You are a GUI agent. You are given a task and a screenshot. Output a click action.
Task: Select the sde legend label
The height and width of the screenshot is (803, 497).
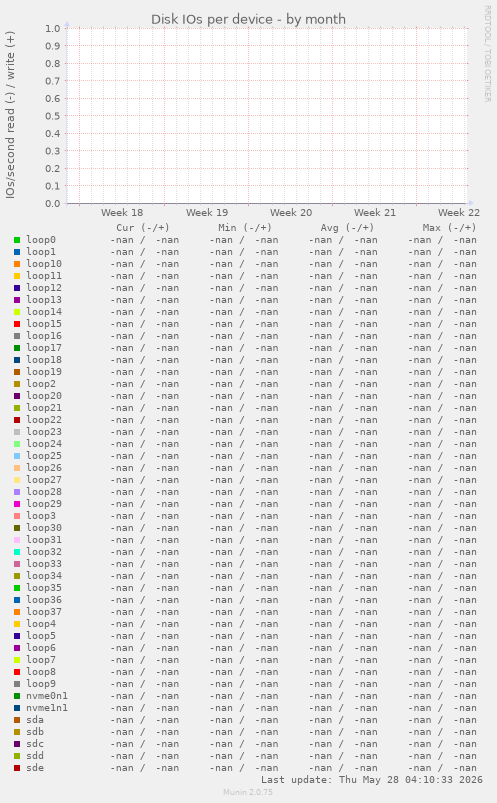click(35, 768)
